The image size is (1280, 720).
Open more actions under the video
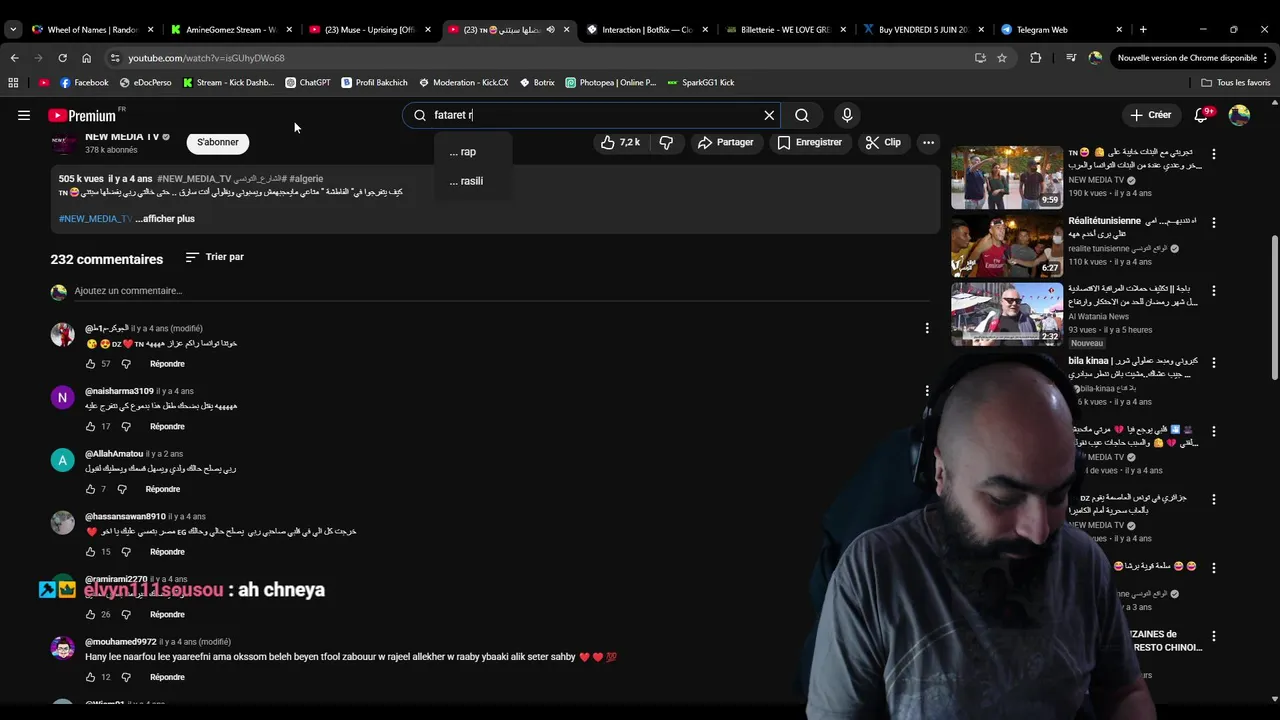928,142
